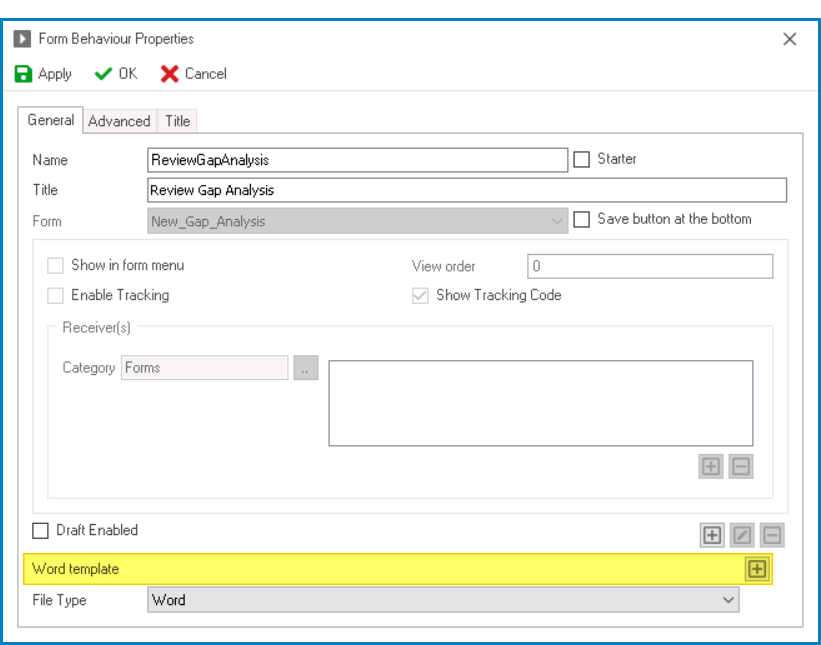
Task: Enable the Starter checkbox
Action: (x=582, y=159)
